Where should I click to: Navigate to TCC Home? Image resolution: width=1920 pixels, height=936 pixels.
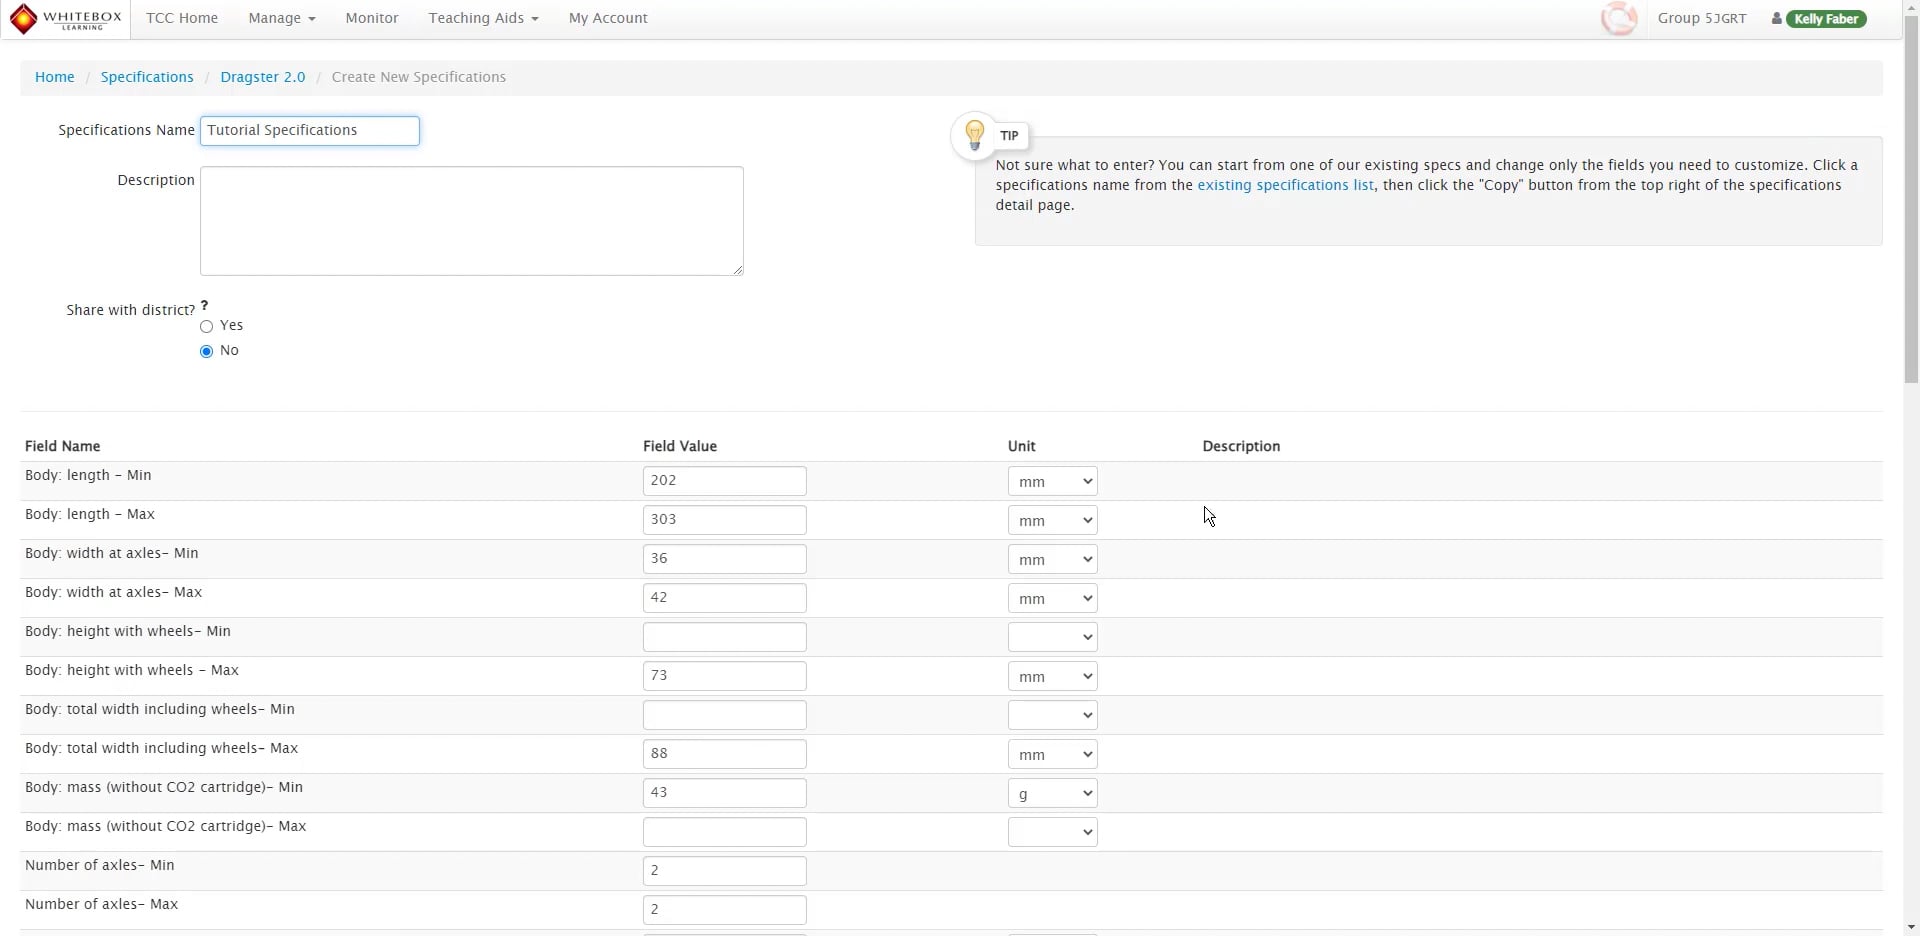[x=182, y=18]
